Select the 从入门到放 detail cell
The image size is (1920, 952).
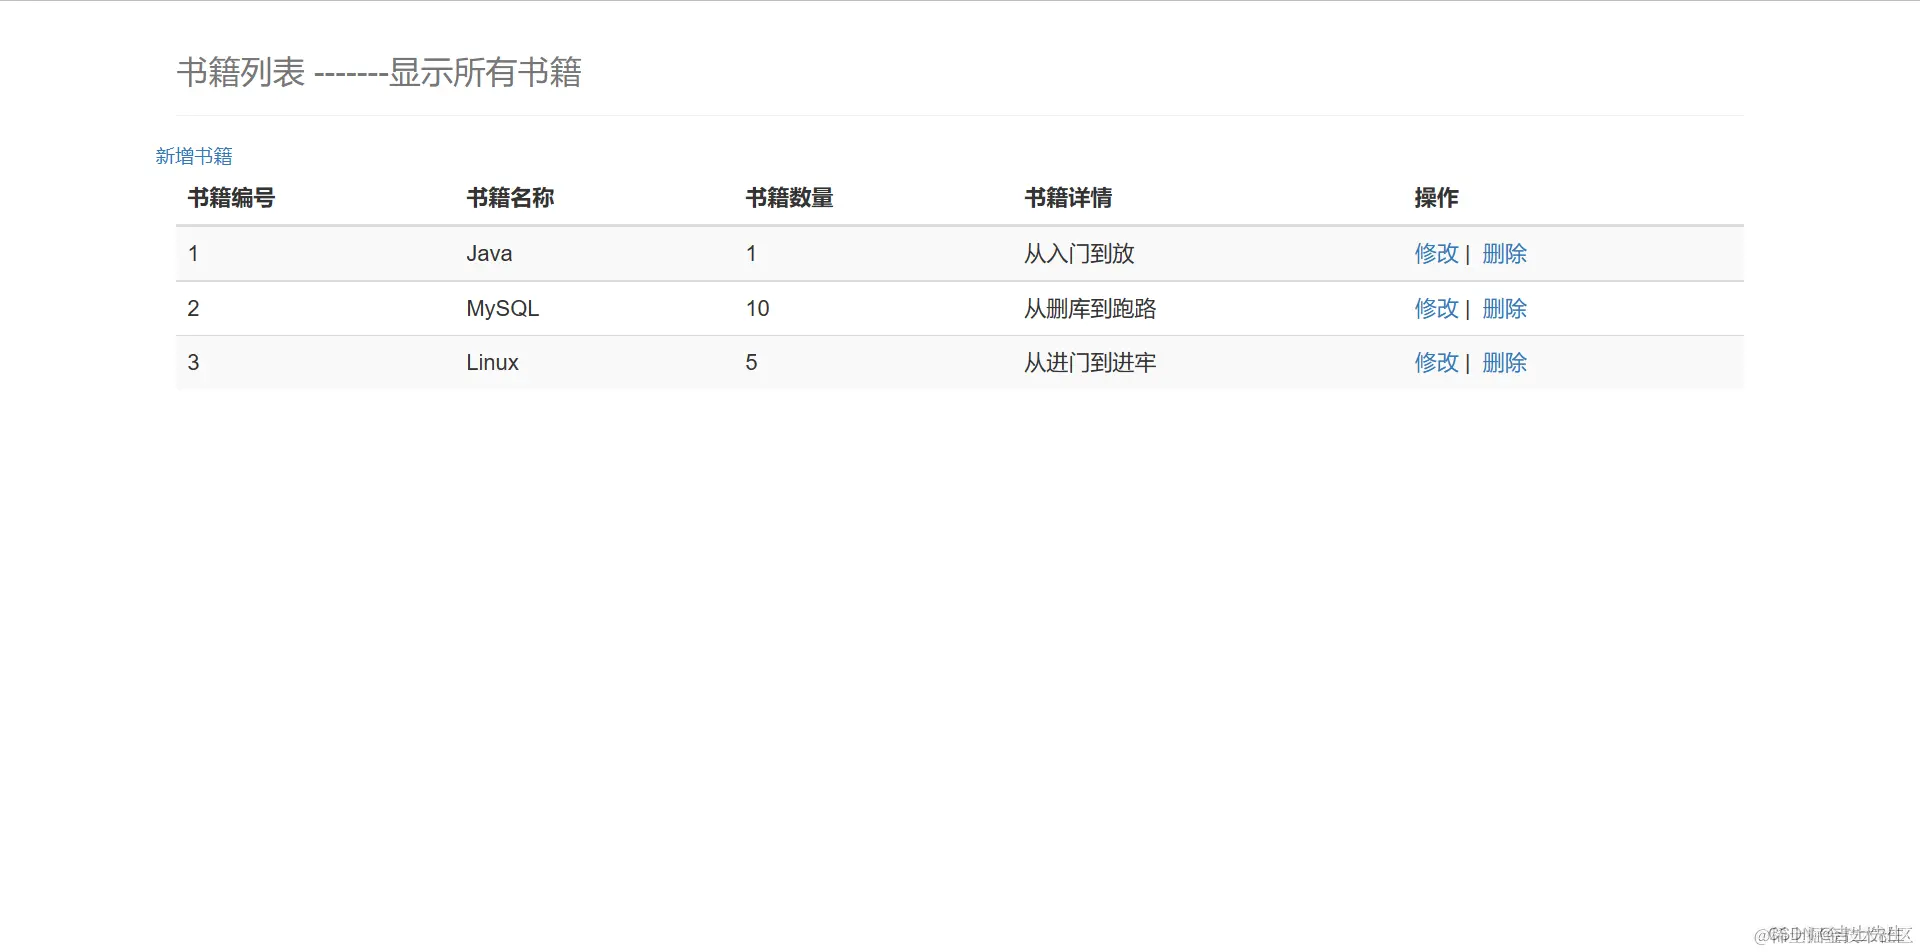[1079, 254]
